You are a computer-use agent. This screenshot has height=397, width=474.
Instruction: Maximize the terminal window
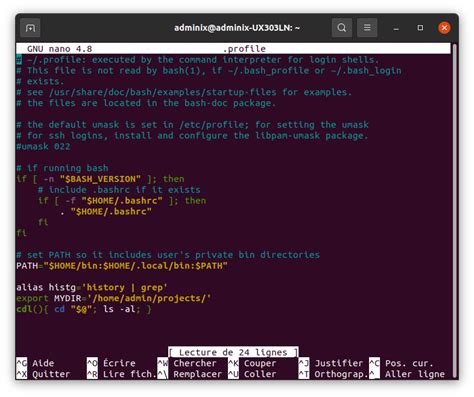tap(420, 28)
